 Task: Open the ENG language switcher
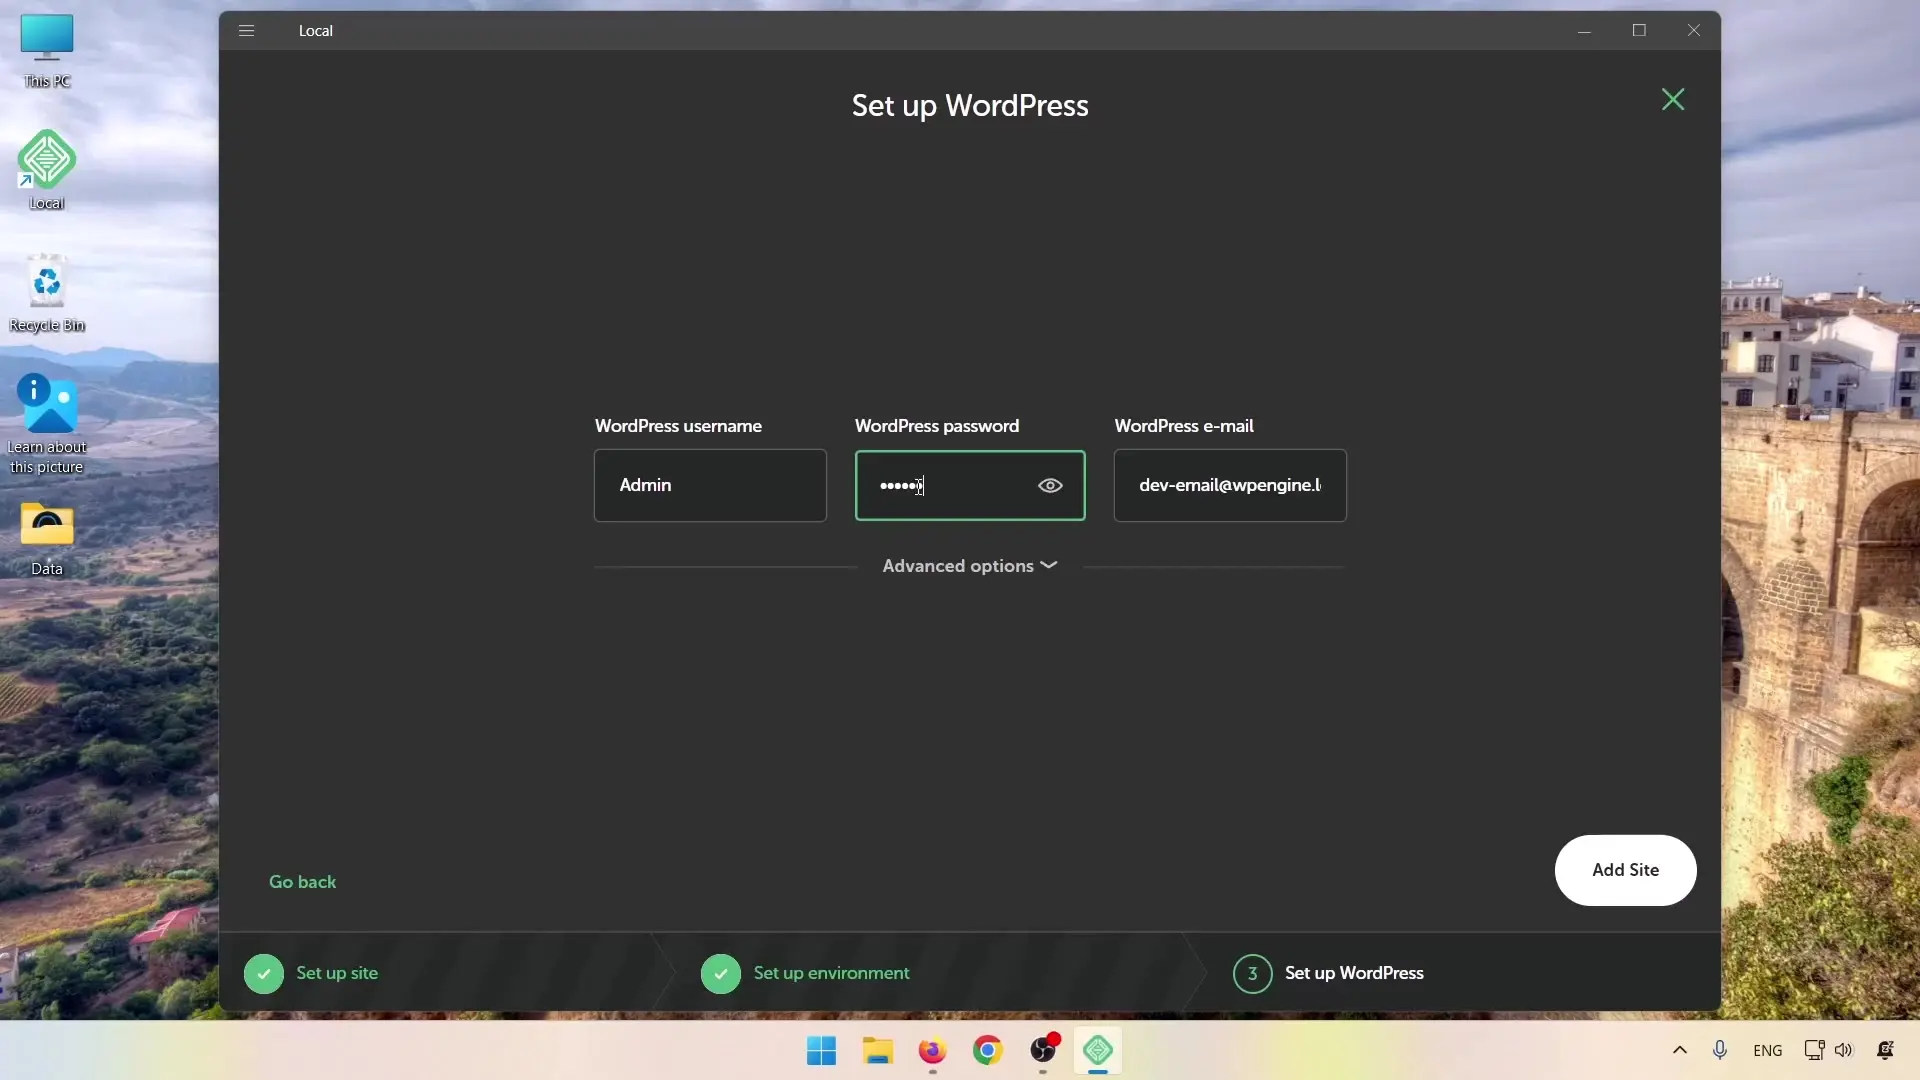[1767, 1051]
